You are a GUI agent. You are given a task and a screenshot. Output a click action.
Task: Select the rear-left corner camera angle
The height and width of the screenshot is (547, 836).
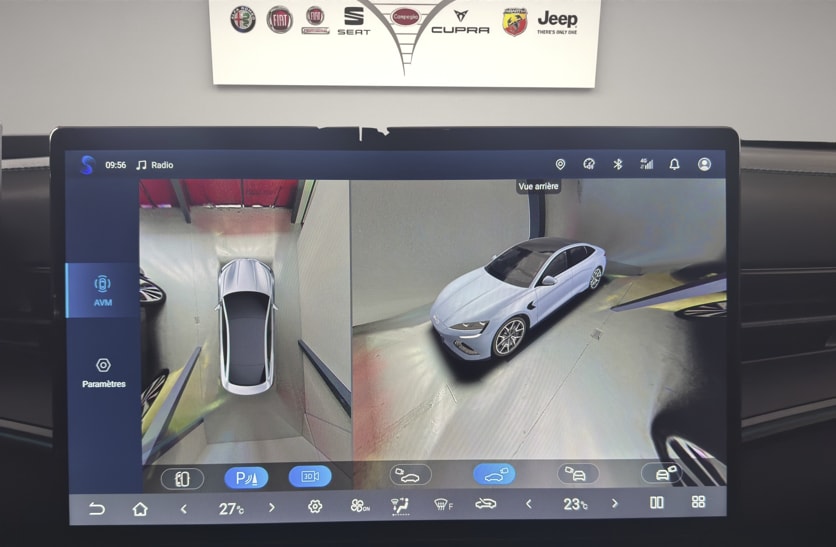(578, 473)
